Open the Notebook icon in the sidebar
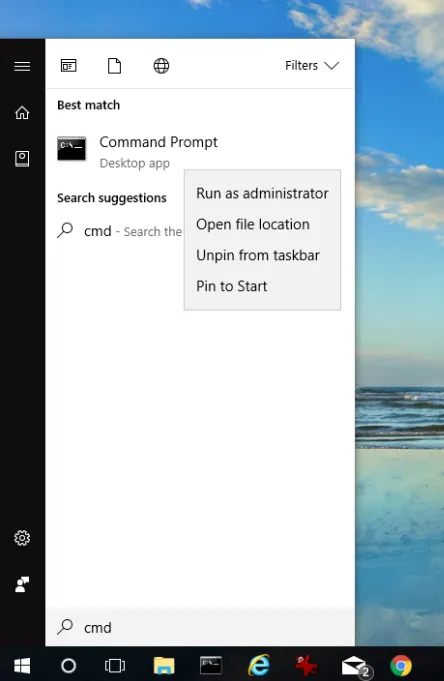This screenshot has height=681, width=444. [x=22, y=159]
